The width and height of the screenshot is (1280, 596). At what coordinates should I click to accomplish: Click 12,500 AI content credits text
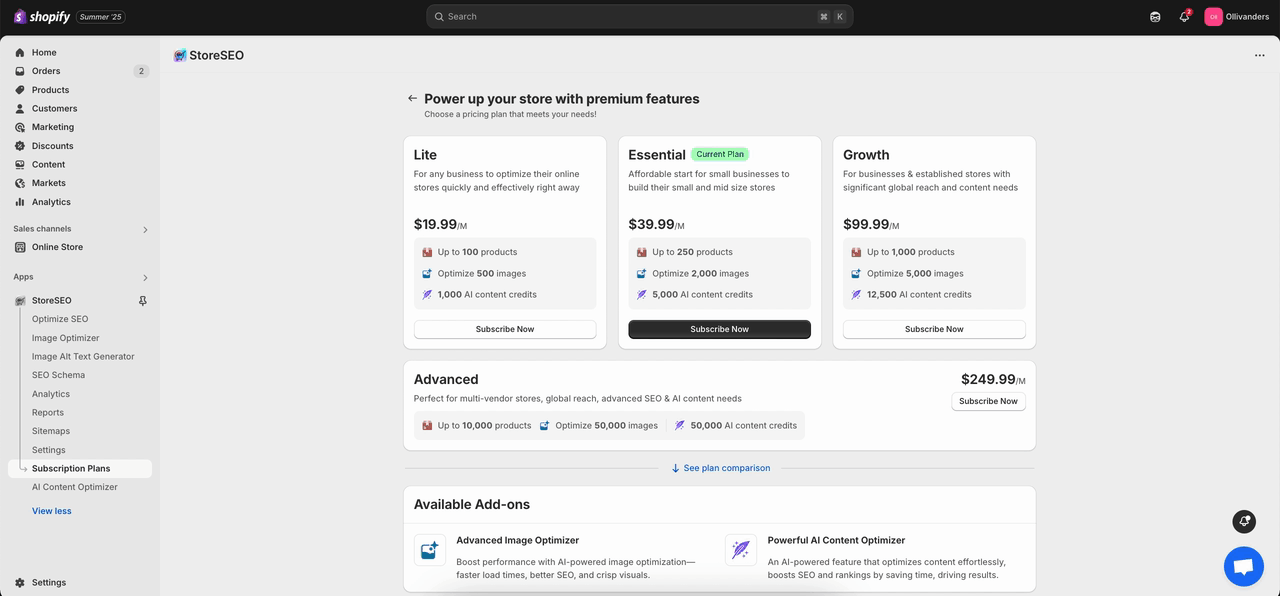tap(919, 295)
